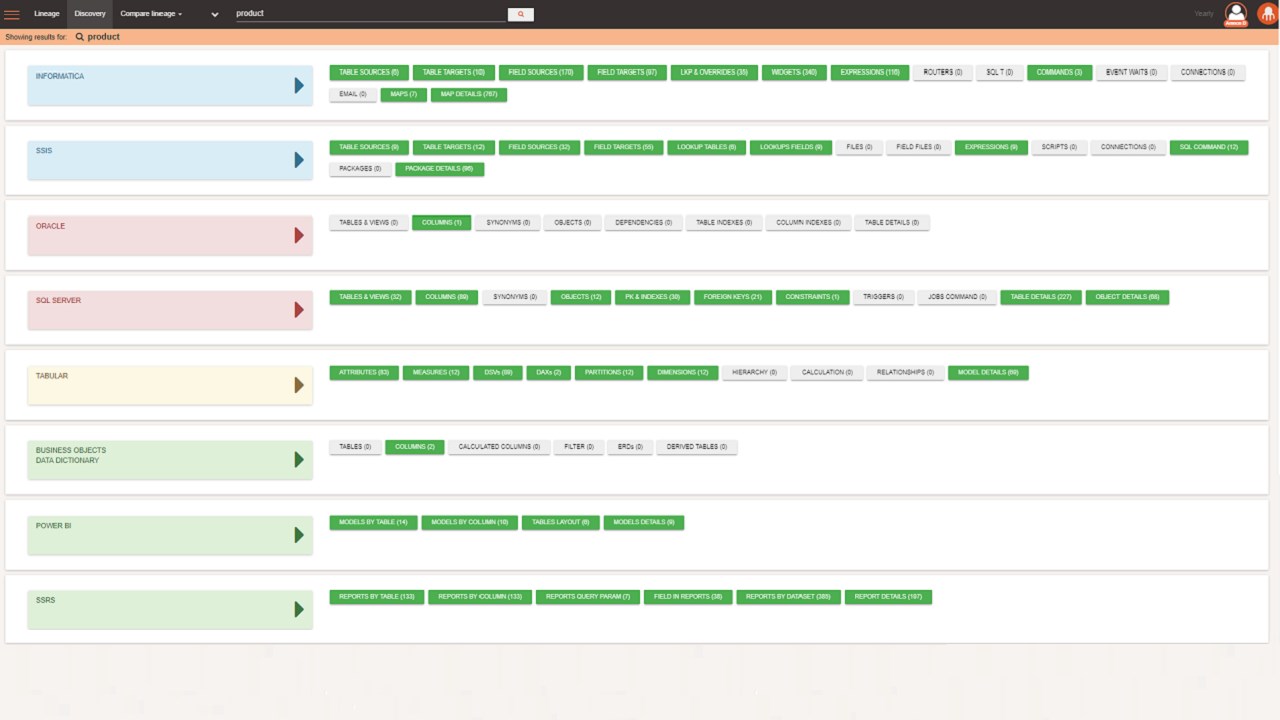Open Informatica Widgets (340)
This screenshot has width=1280, height=720.
pyautogui.click(x=794, y=73)
